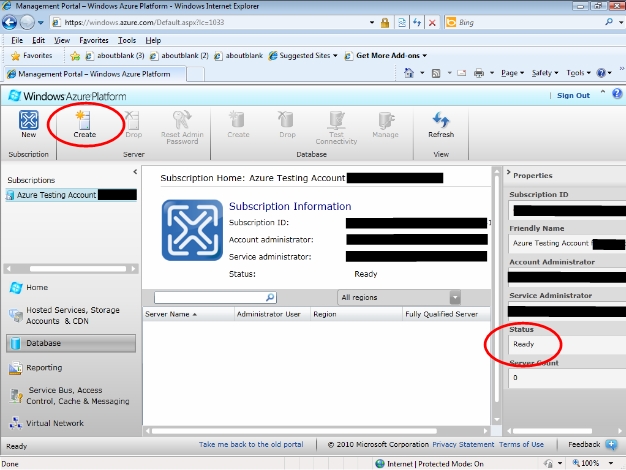Screen dimensions: 626x470
Task: Click Take me back to old portal
Action: click(x=251, y=444)
